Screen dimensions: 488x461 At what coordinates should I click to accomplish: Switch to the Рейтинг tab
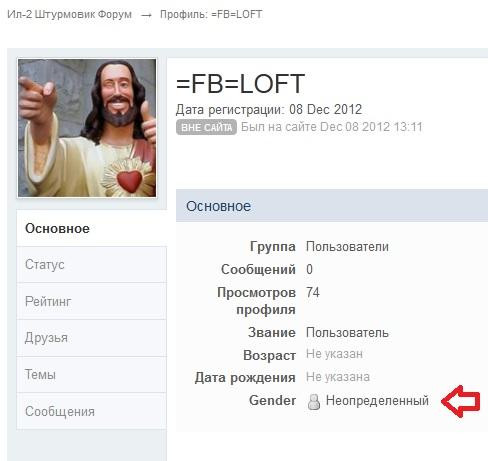coord(92,301)
